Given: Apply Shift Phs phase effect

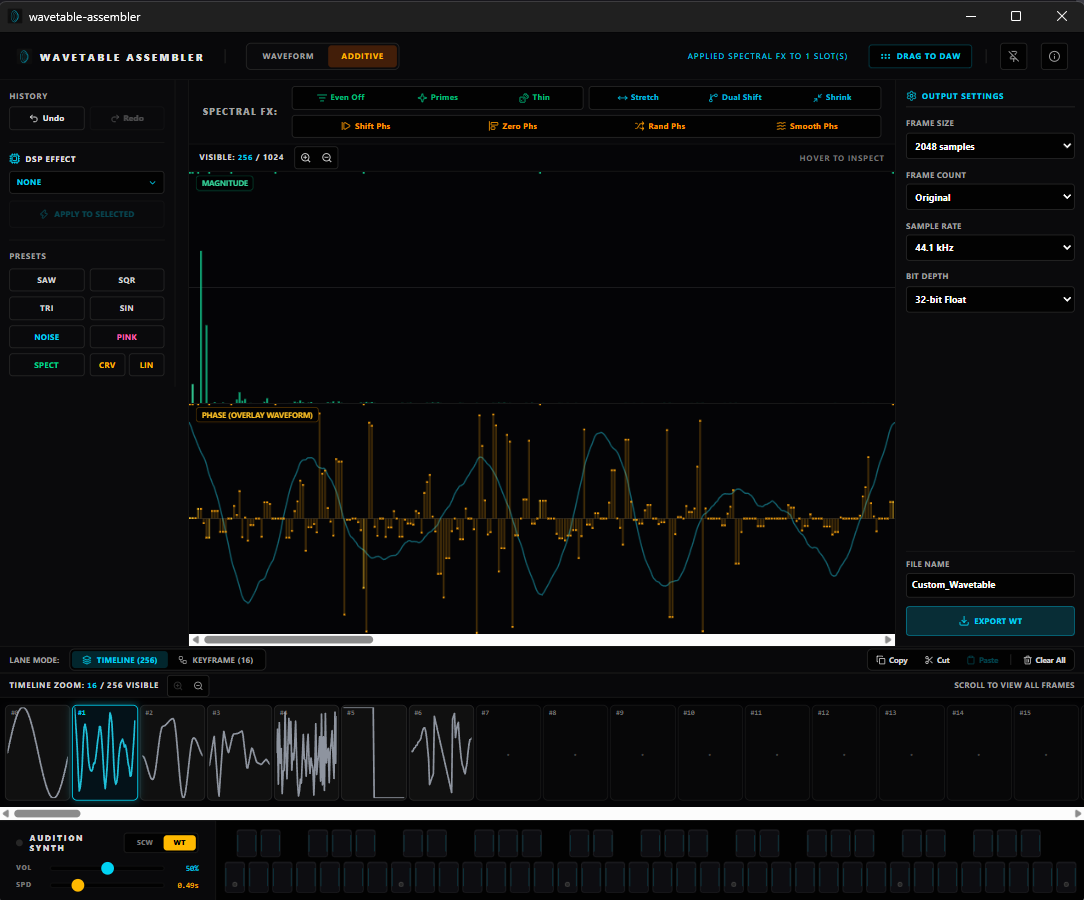Looking at the screenshot, I should (366, 126).
